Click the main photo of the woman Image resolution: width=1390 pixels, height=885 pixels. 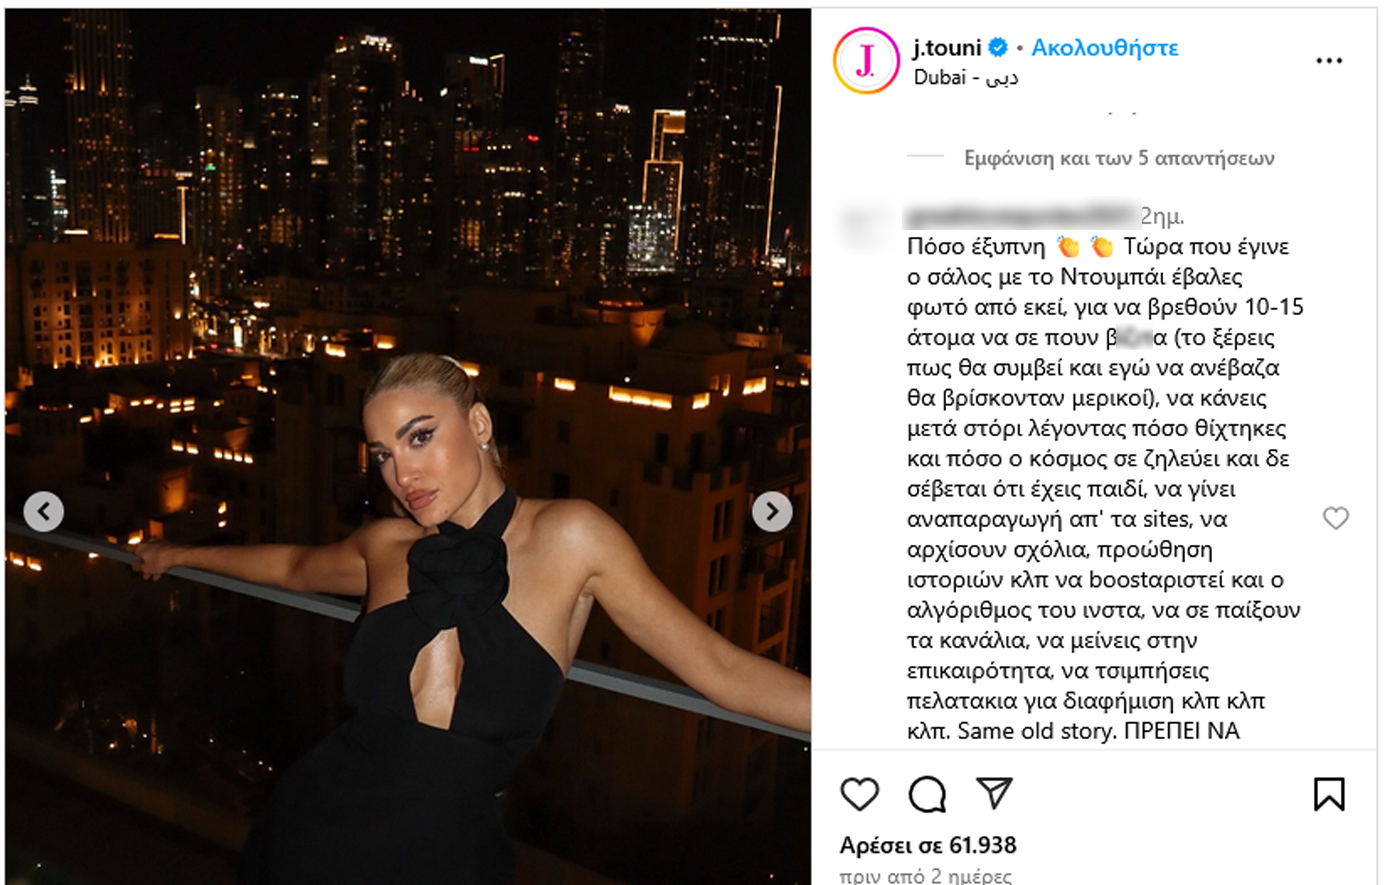(408, 447)
